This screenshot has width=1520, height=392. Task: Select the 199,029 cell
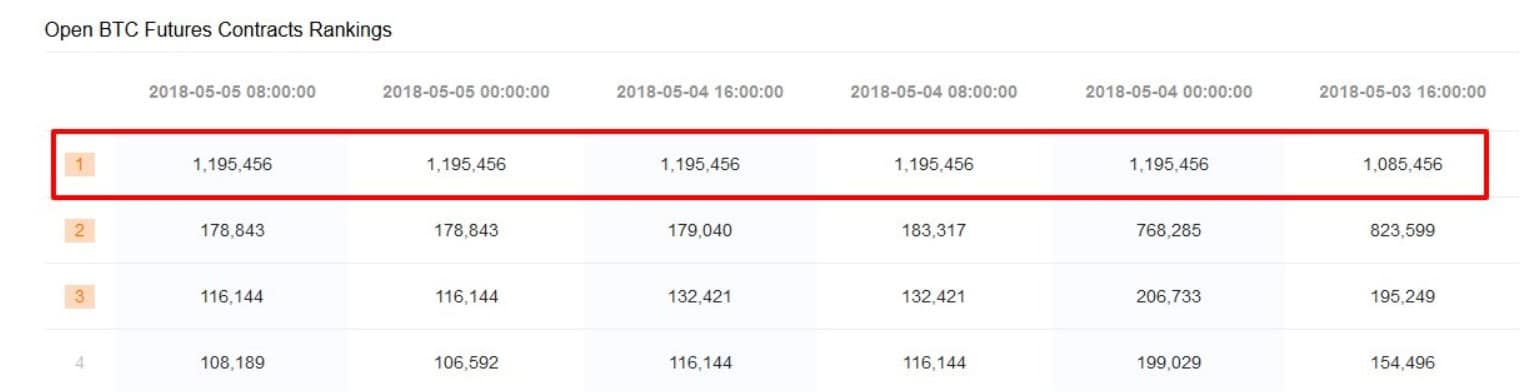(1168, 362)
